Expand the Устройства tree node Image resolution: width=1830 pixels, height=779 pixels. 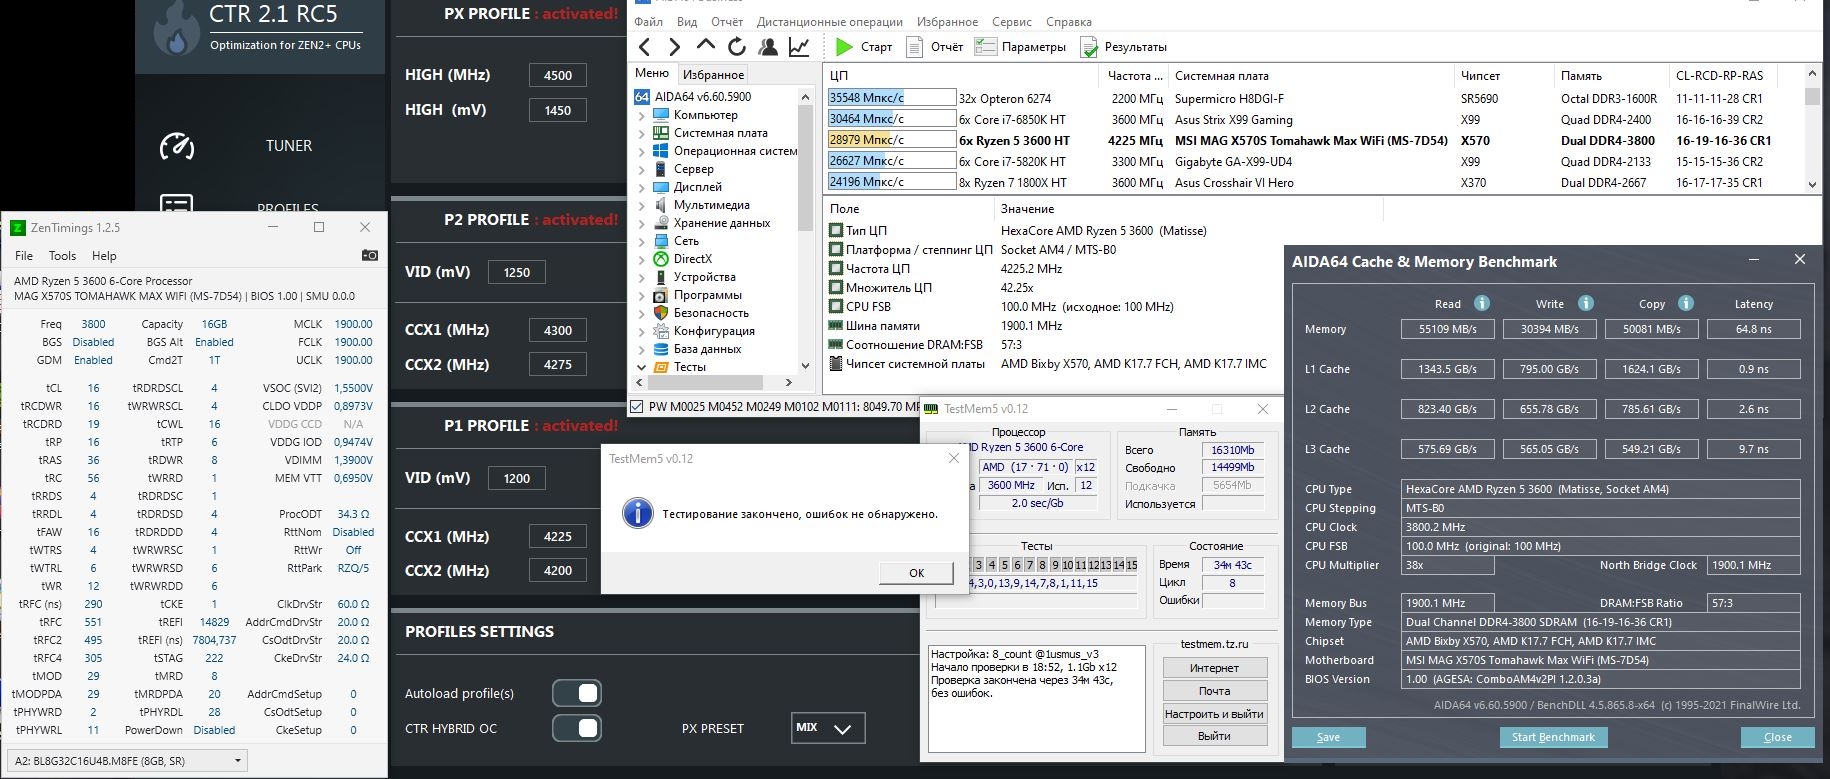(641, 277)
